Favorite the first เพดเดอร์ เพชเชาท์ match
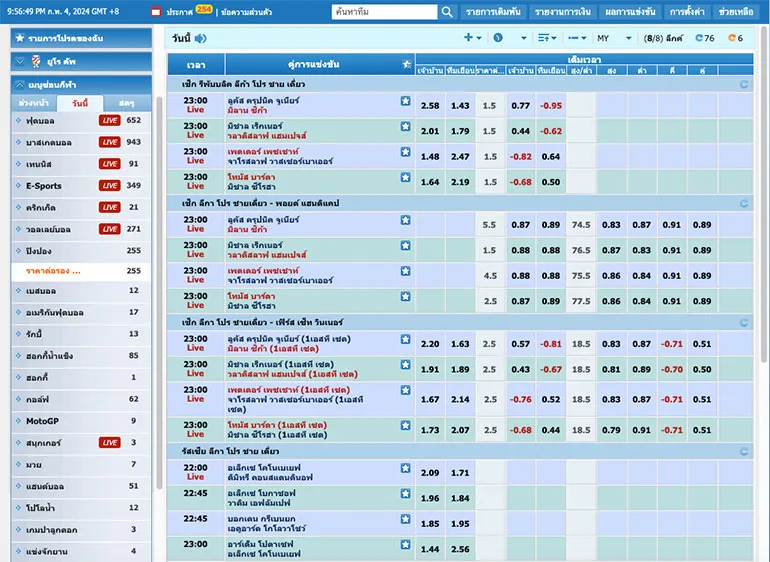The width and height of the screenshot is (770, 562). point(405,152)
